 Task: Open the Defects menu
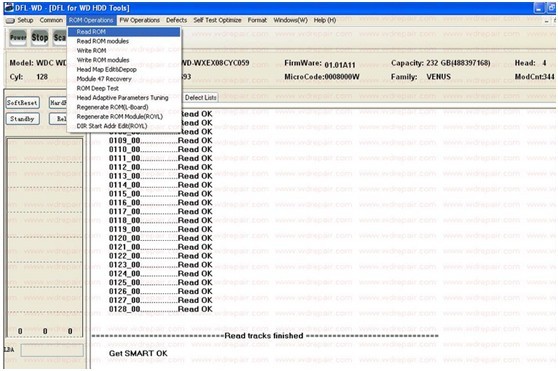(x=176, y=20)
